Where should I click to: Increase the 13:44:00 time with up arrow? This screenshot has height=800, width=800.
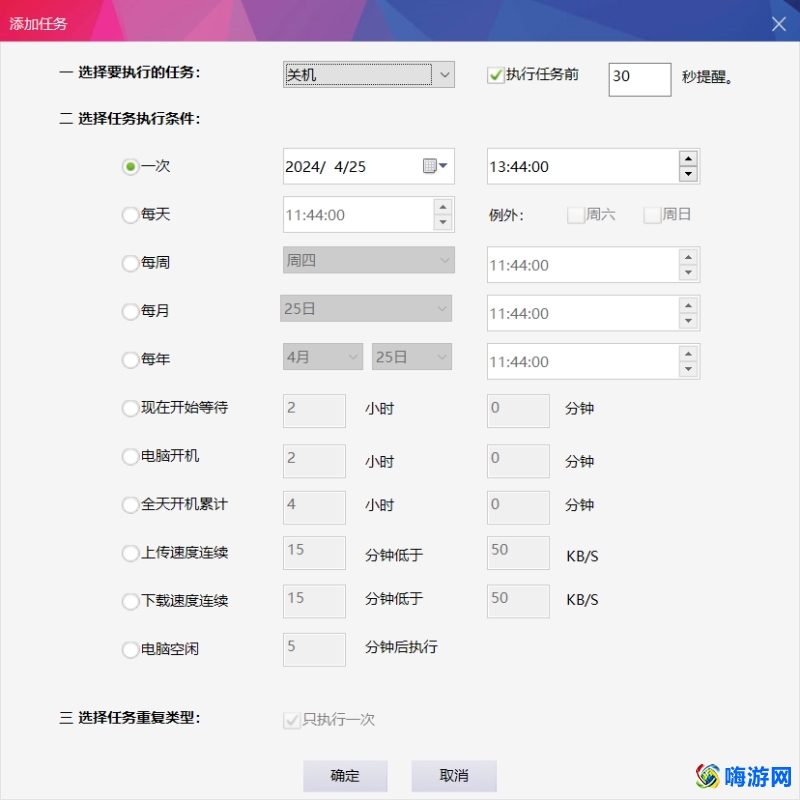coord(688,158)
